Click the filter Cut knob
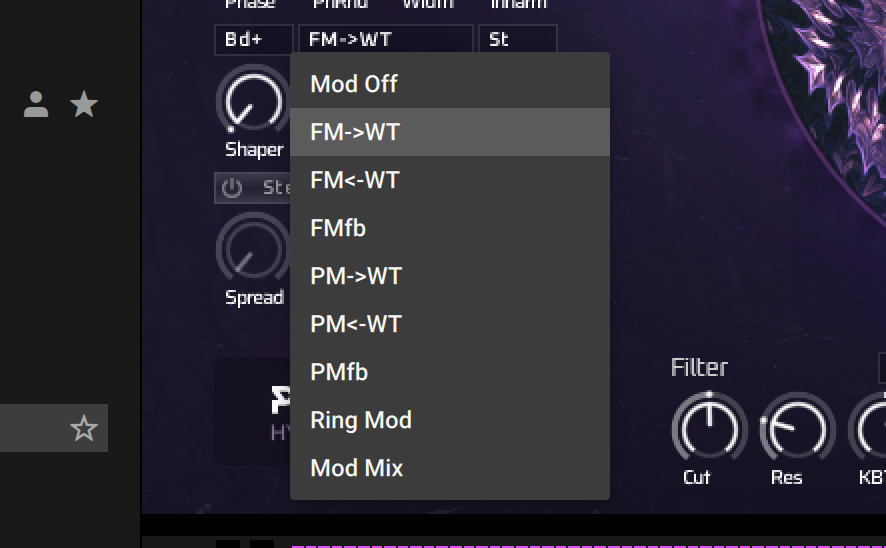 [x=709, y=428]
